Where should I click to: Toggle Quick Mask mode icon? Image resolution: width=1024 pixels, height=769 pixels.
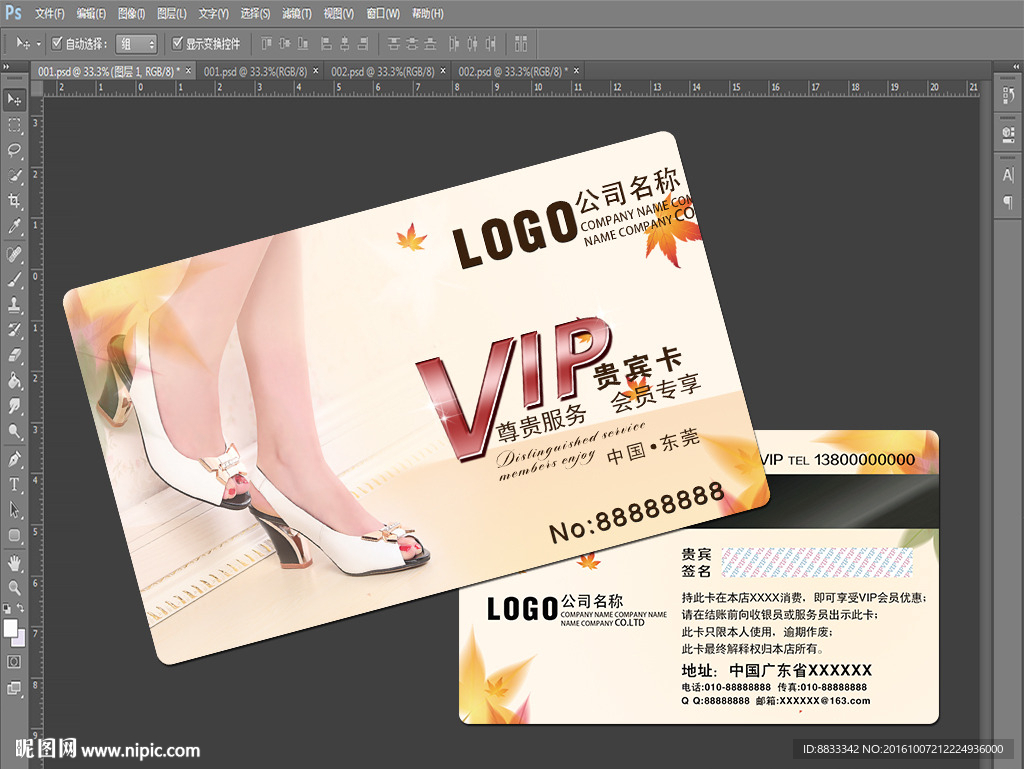pyautogui.click(x=14, y=661)
